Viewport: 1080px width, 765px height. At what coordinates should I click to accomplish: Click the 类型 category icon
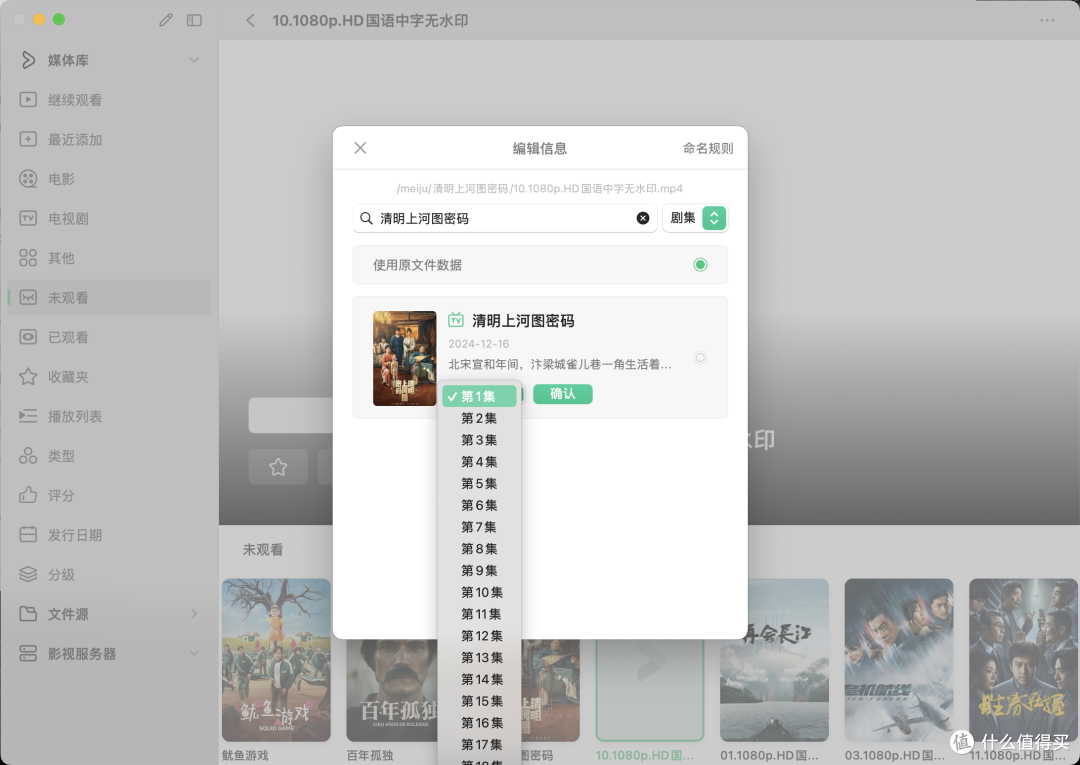pos(28,456)
